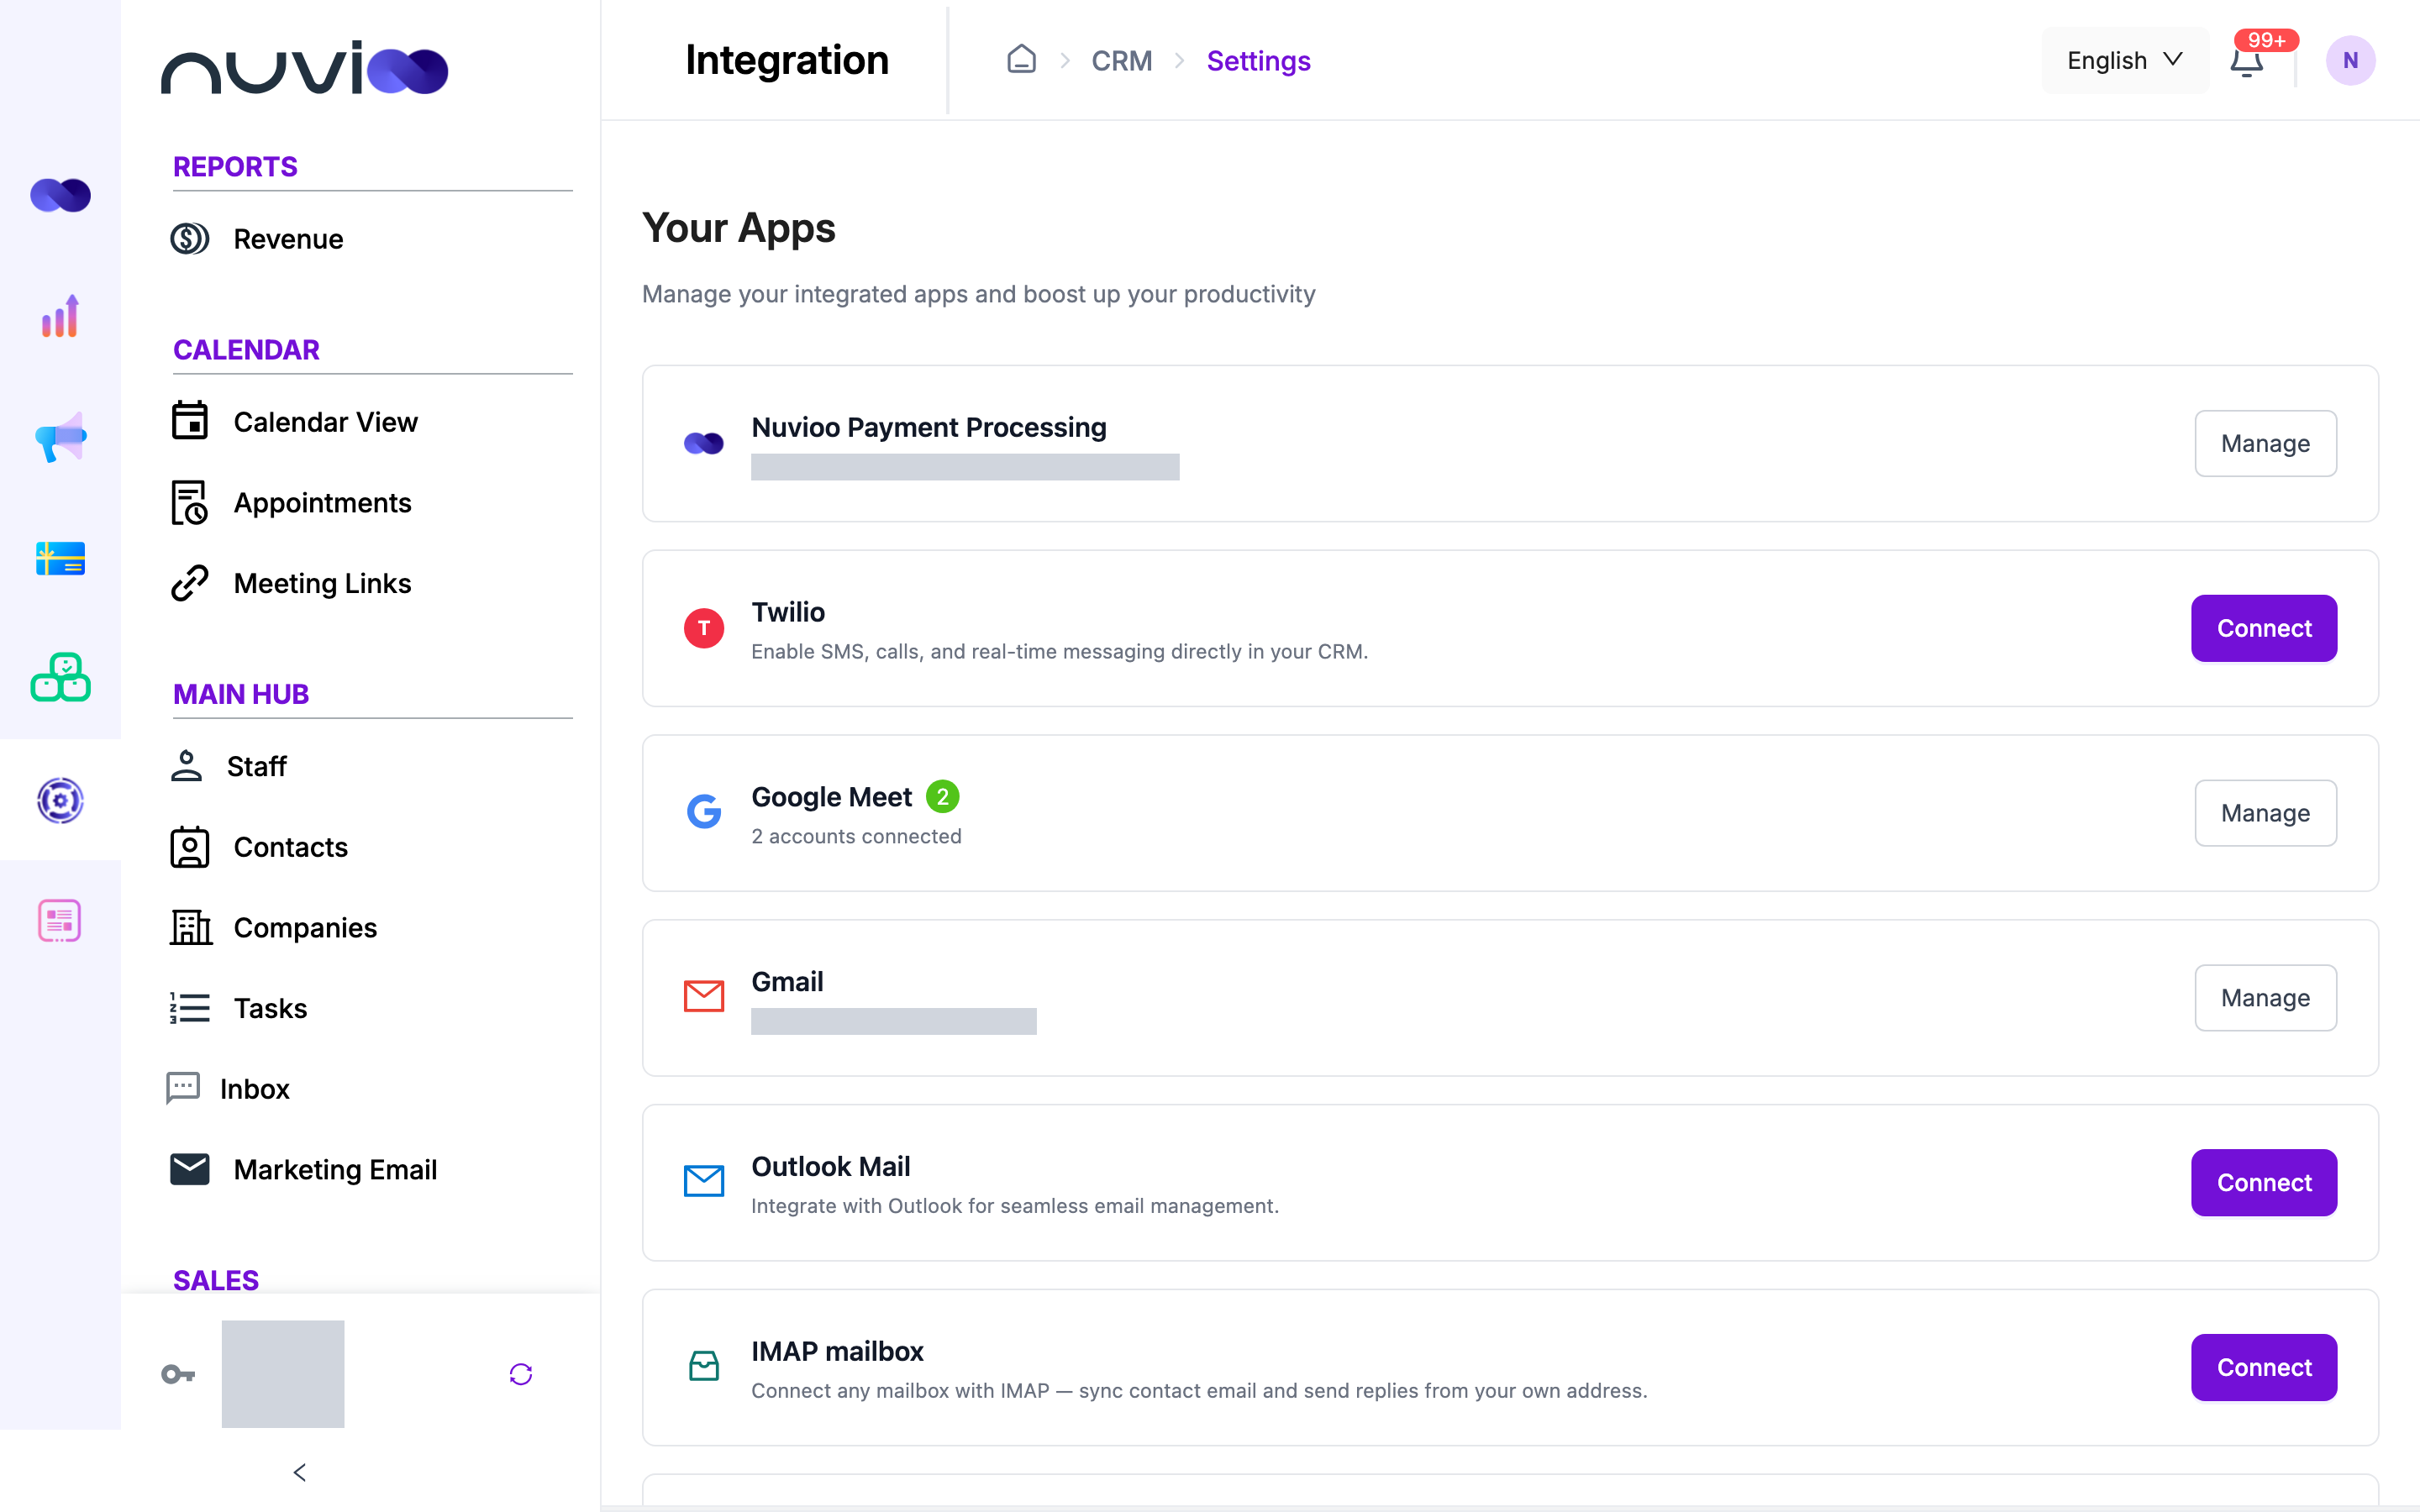Click the Twilio red T icon
The width and height of the screenshot is (2420, 1512).
pyautogui.click(x=704, y=628)
